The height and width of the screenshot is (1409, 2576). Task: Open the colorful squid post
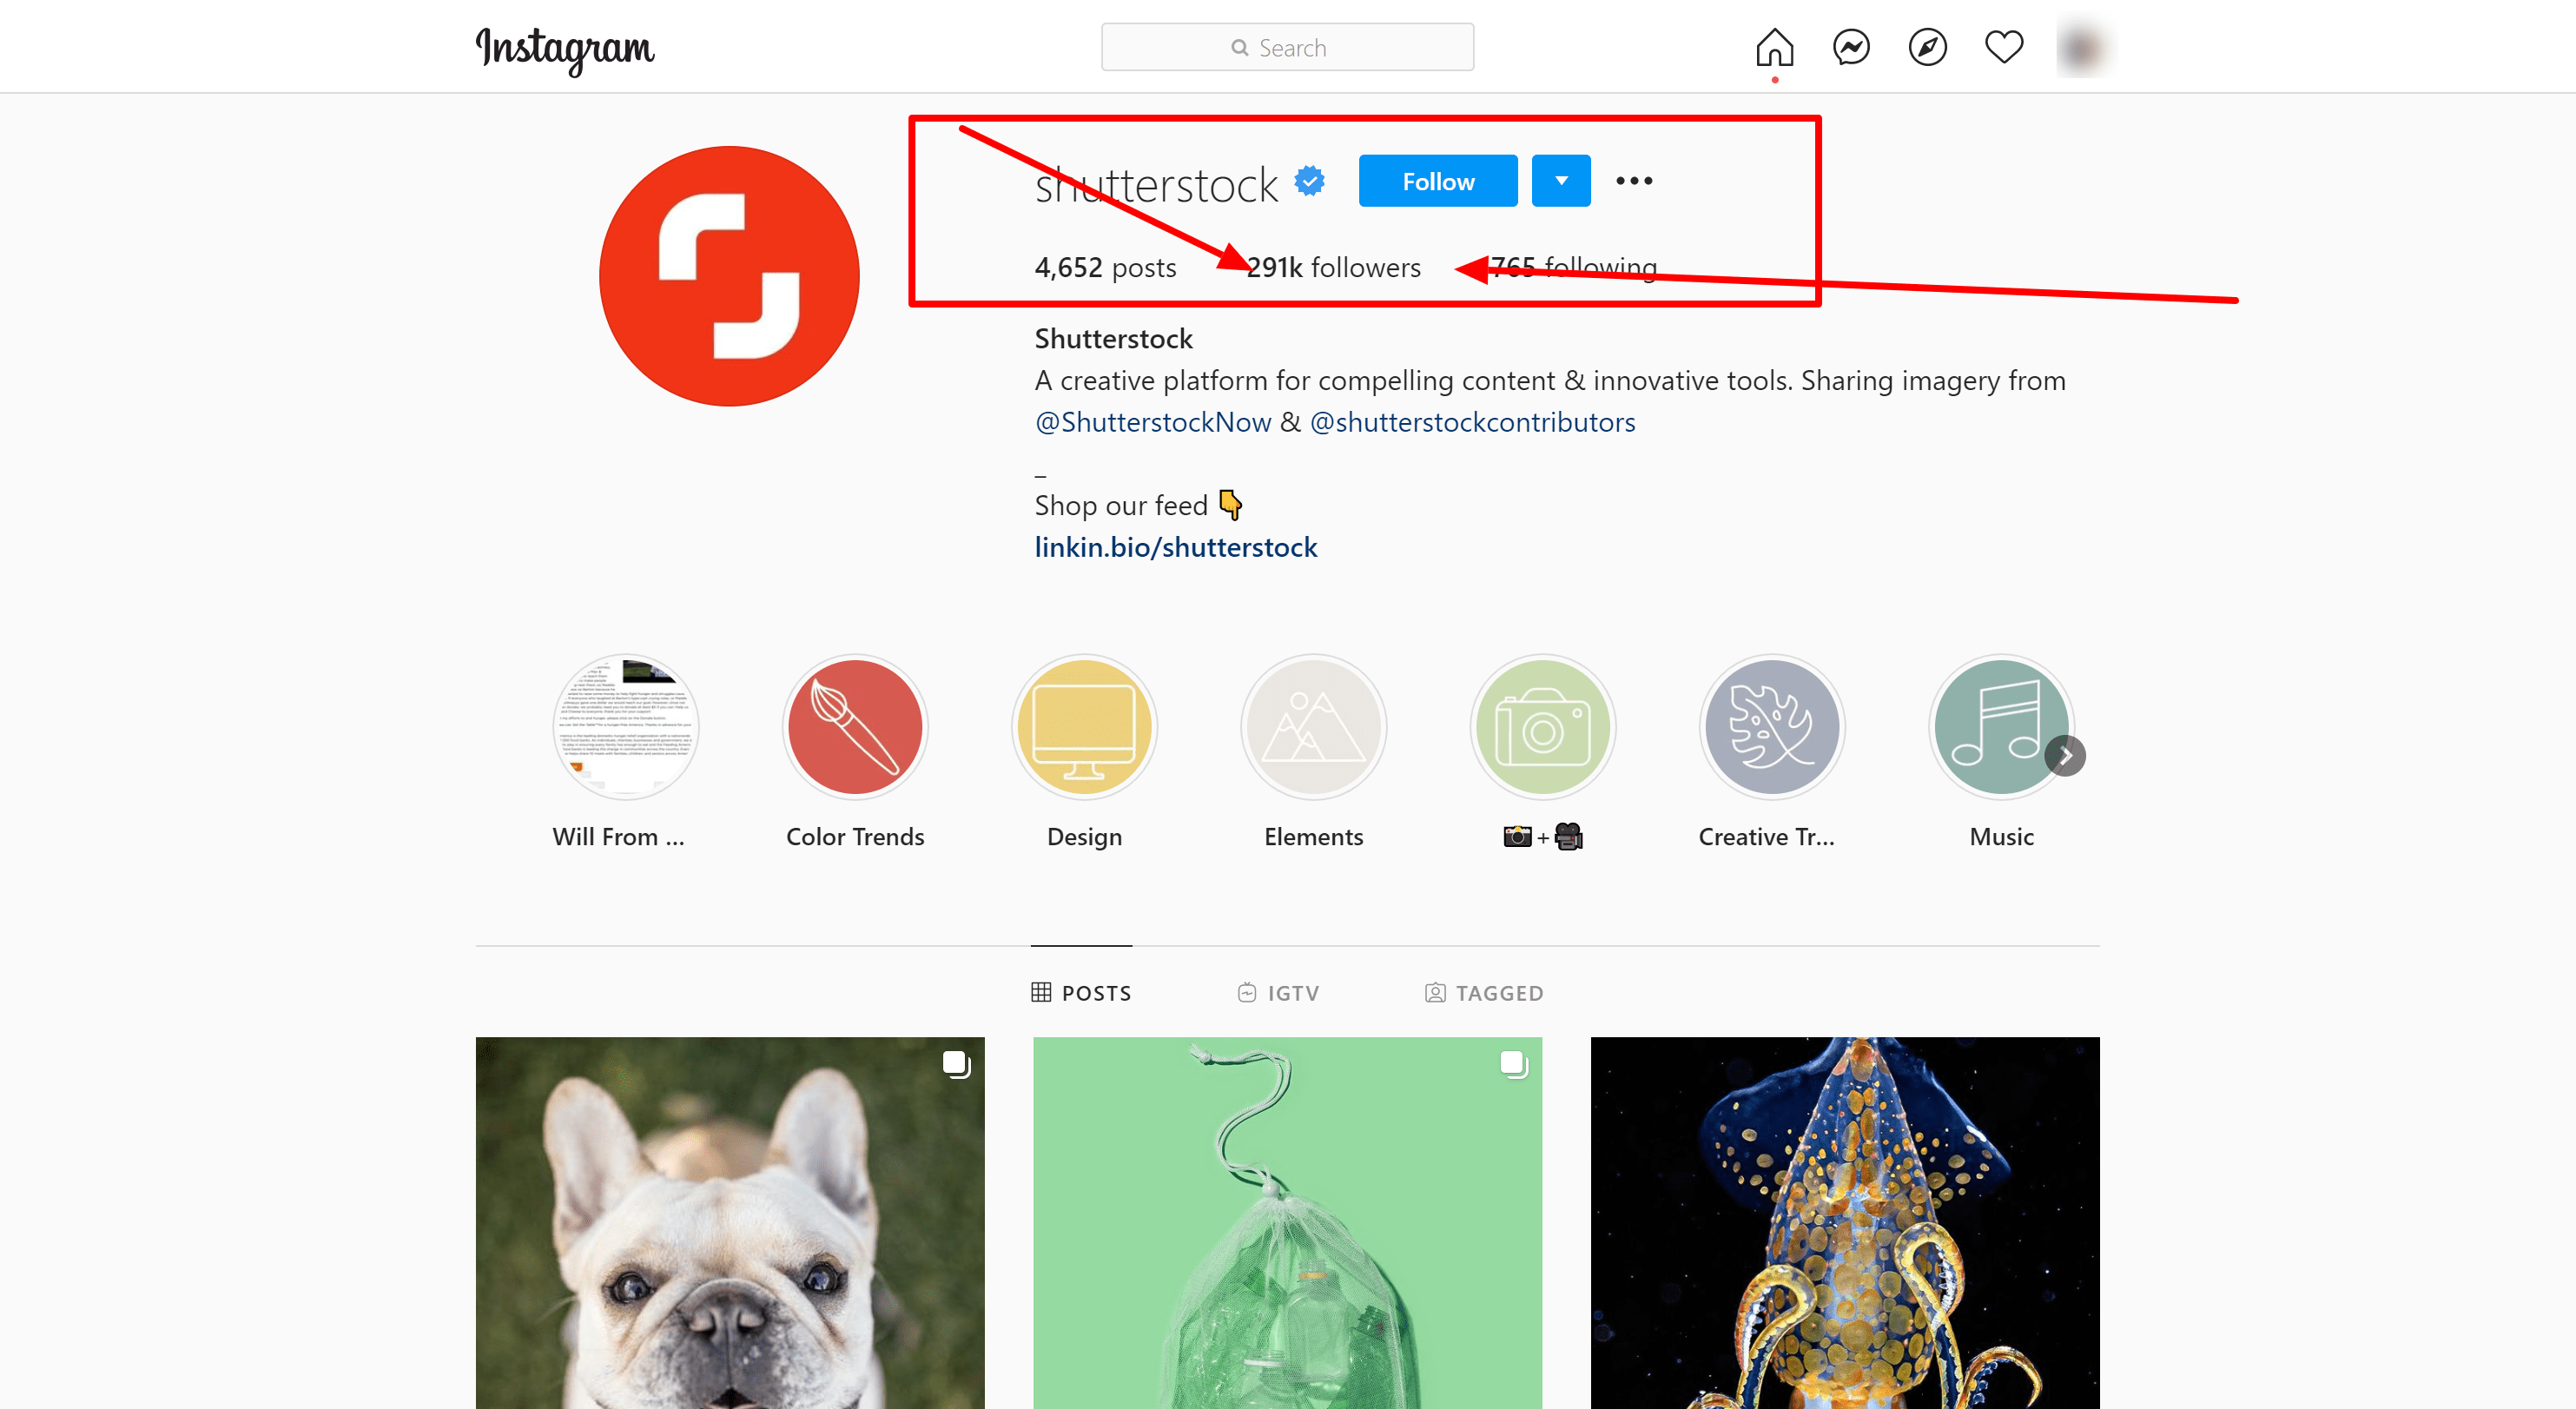pyautogui.click(x=1844, y=1223)
